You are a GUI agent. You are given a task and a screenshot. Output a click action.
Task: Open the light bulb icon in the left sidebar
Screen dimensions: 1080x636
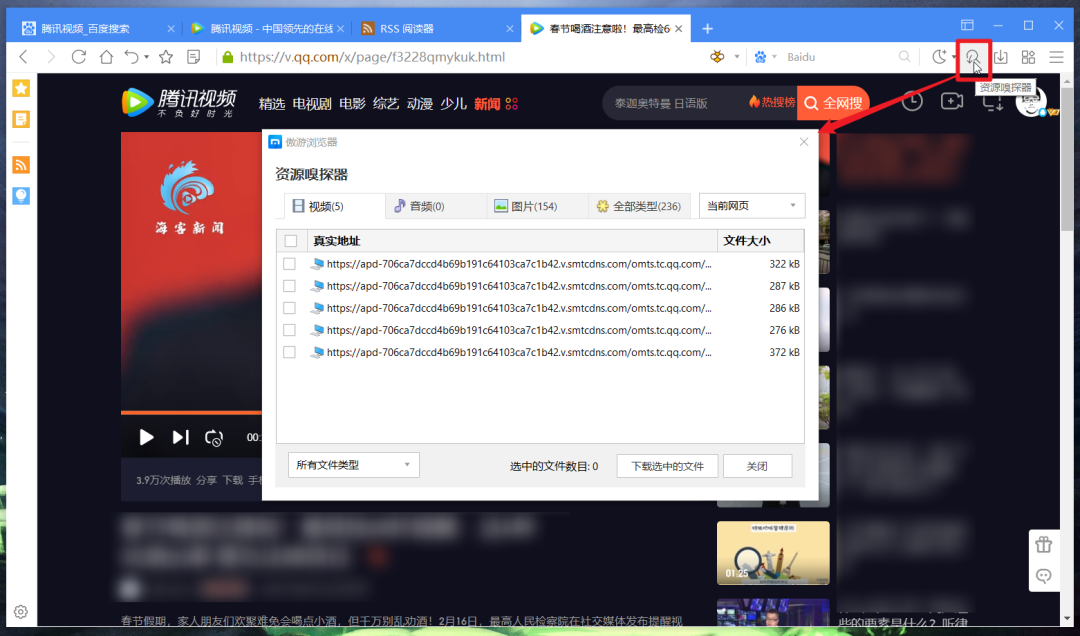[21, 196]
